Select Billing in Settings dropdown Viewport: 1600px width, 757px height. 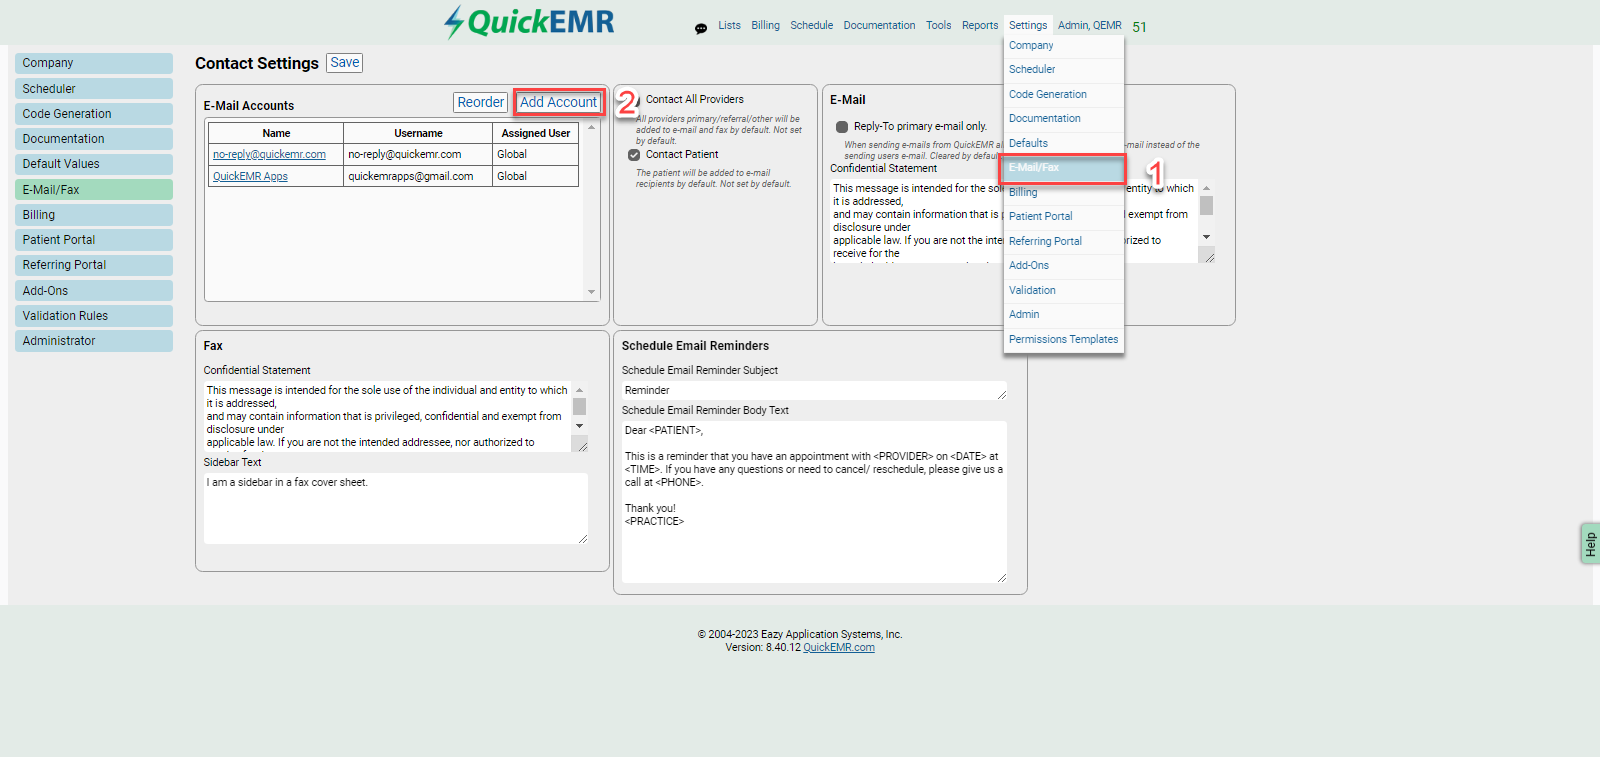point(1064,193)
